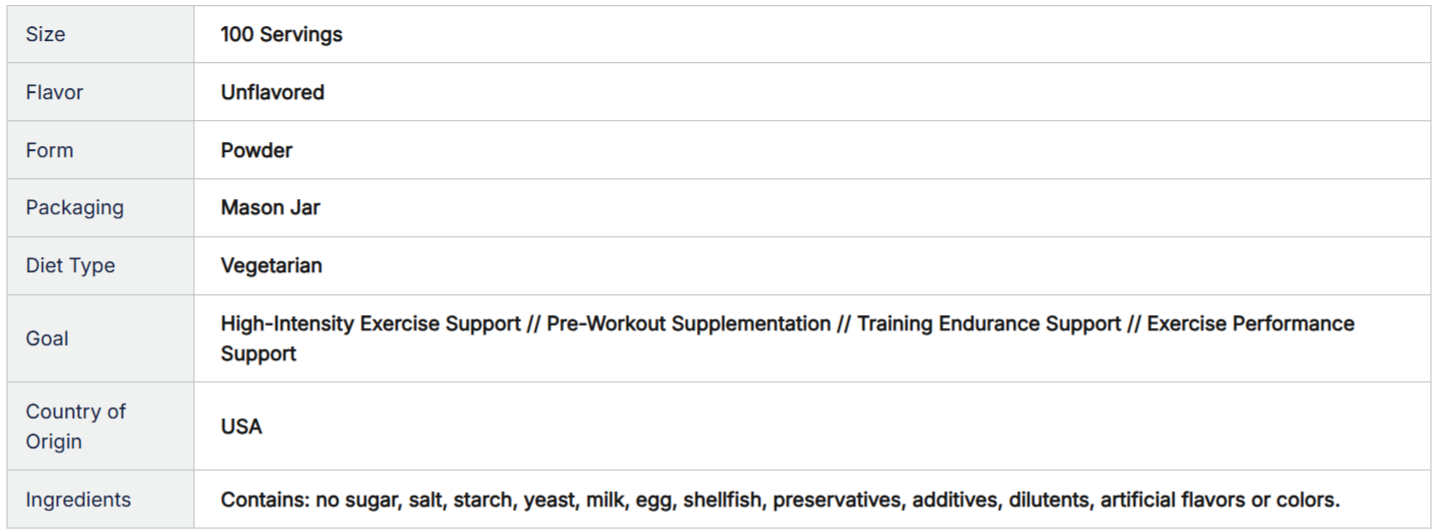Screen dimensions: 1436x532
Task: Click "Pre-Workout Supplementation" text
Action: (689, 324)
